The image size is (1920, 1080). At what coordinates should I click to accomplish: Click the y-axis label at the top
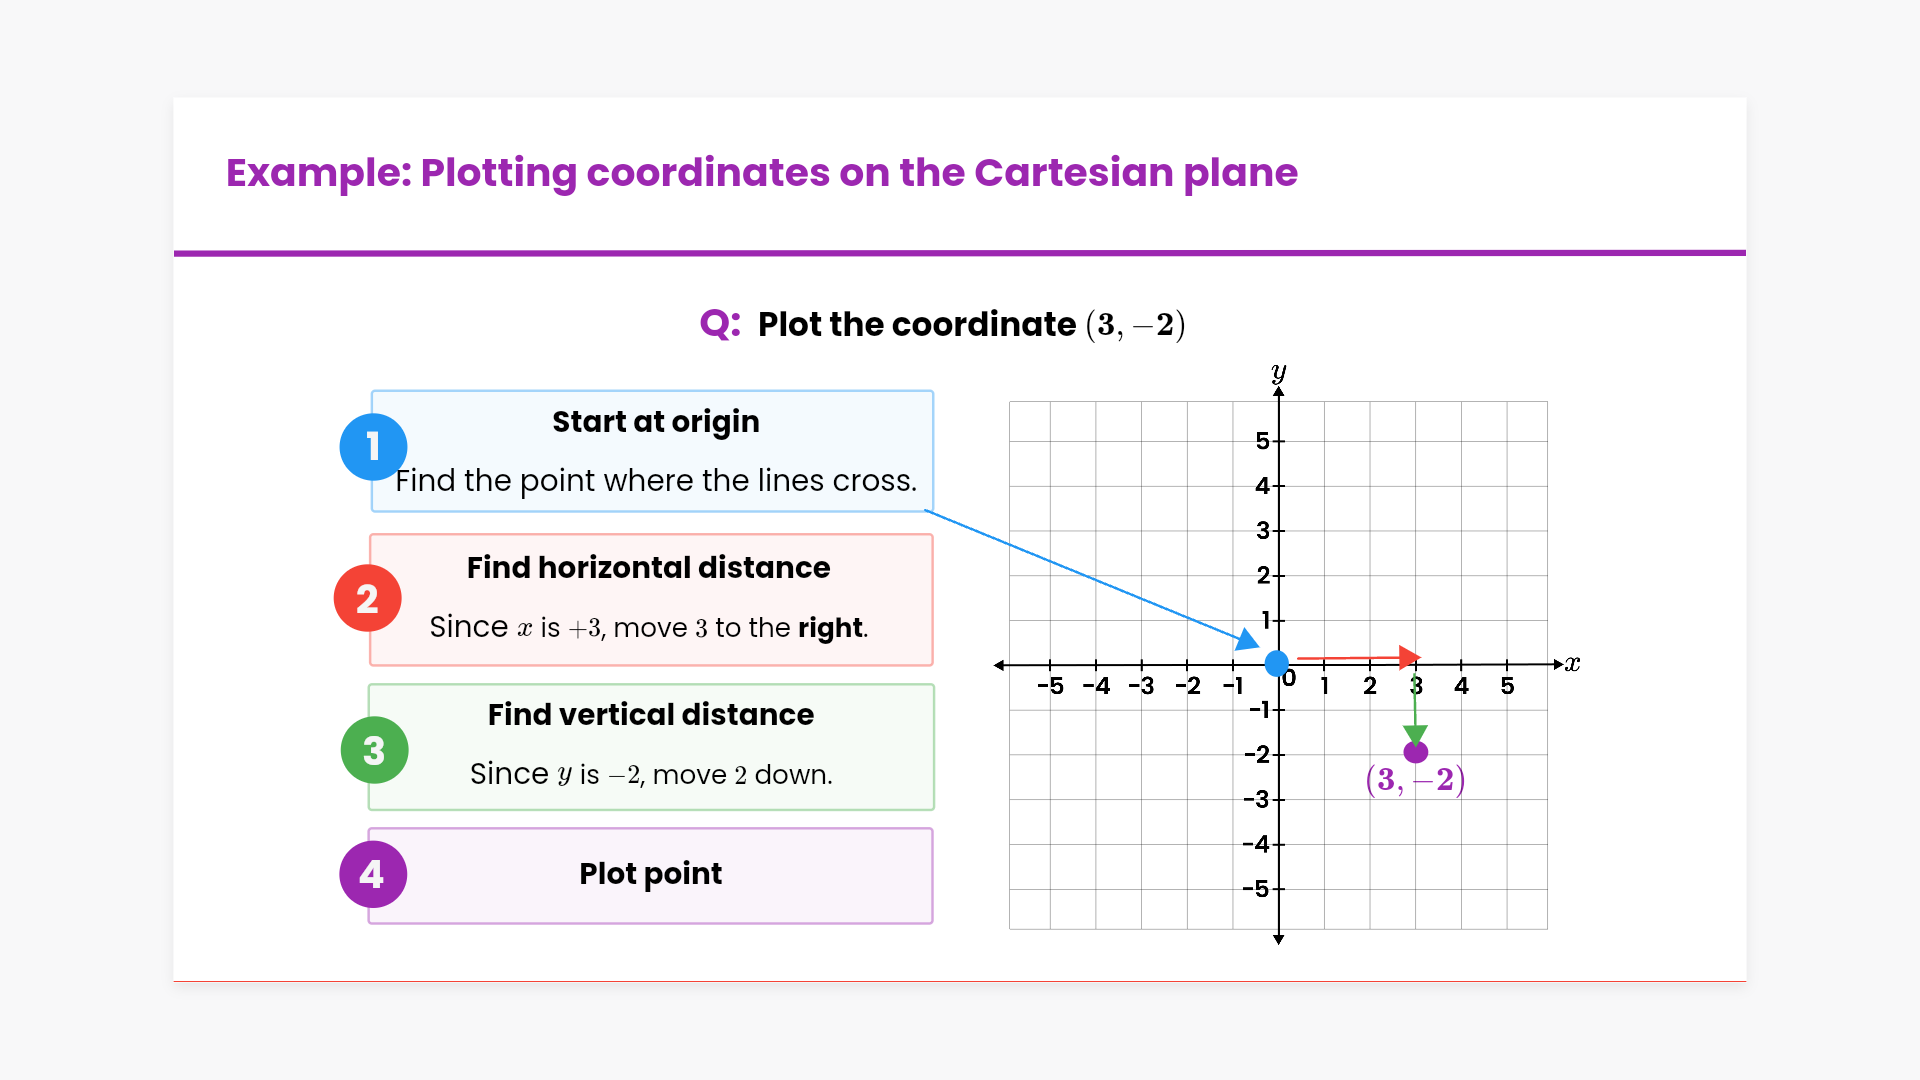coord(1278,373)
